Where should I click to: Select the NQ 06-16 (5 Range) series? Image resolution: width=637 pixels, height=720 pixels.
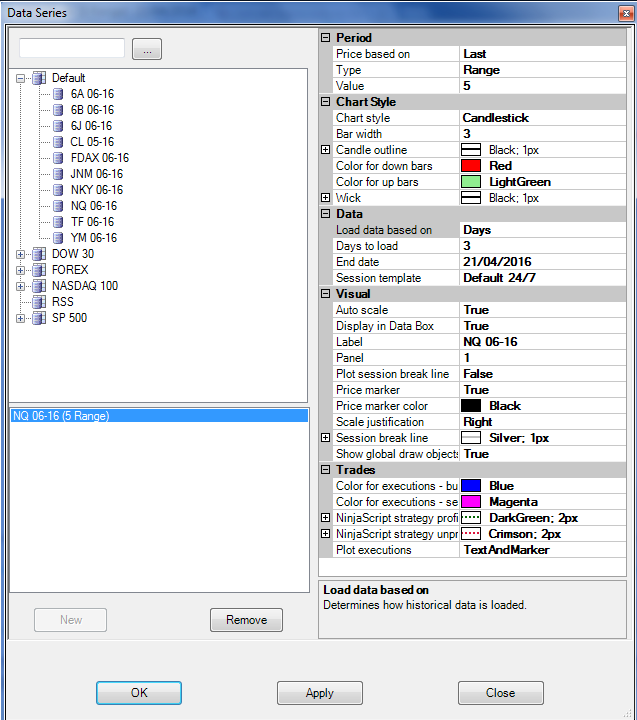point(159,416)
